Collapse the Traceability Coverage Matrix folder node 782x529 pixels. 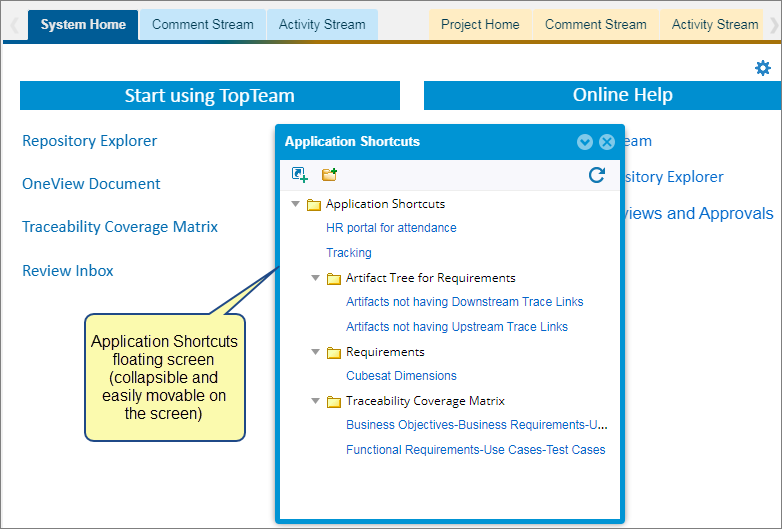(x=315, y=401)
